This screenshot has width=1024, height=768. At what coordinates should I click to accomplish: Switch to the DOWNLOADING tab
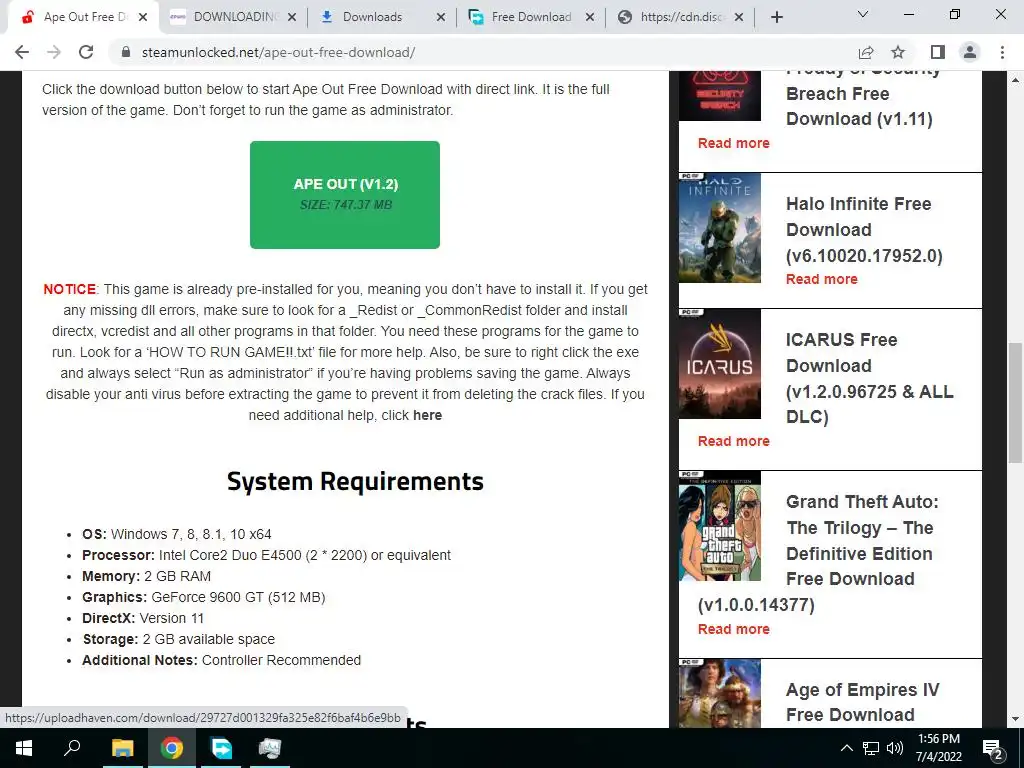point(232,17)
